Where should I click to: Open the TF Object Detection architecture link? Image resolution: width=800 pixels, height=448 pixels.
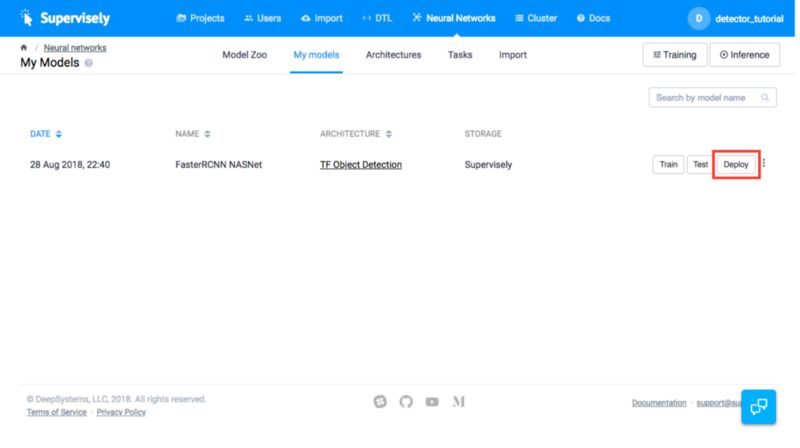[x=361, y=164]
